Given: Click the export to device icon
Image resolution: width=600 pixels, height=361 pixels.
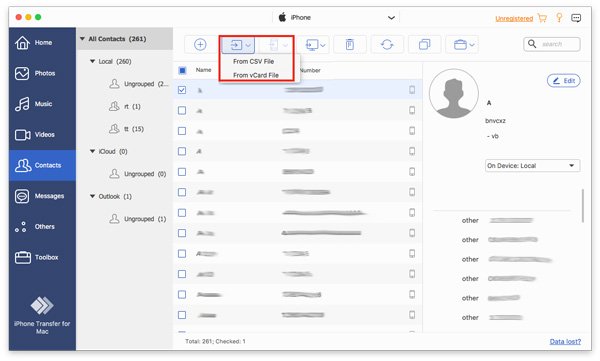Looking at the screenshot, I should (273, 45).
